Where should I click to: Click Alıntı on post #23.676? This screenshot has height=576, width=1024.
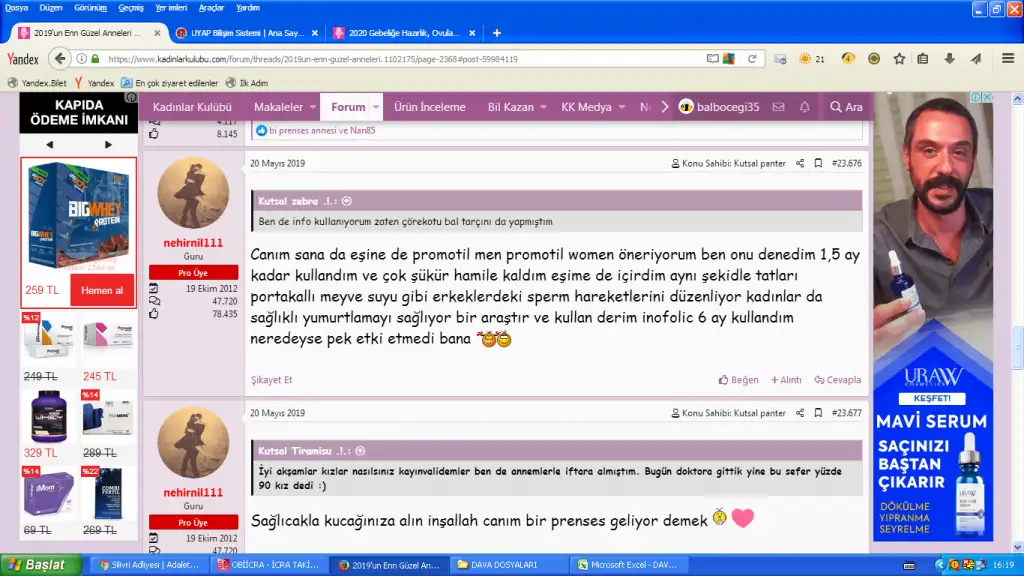786,379
